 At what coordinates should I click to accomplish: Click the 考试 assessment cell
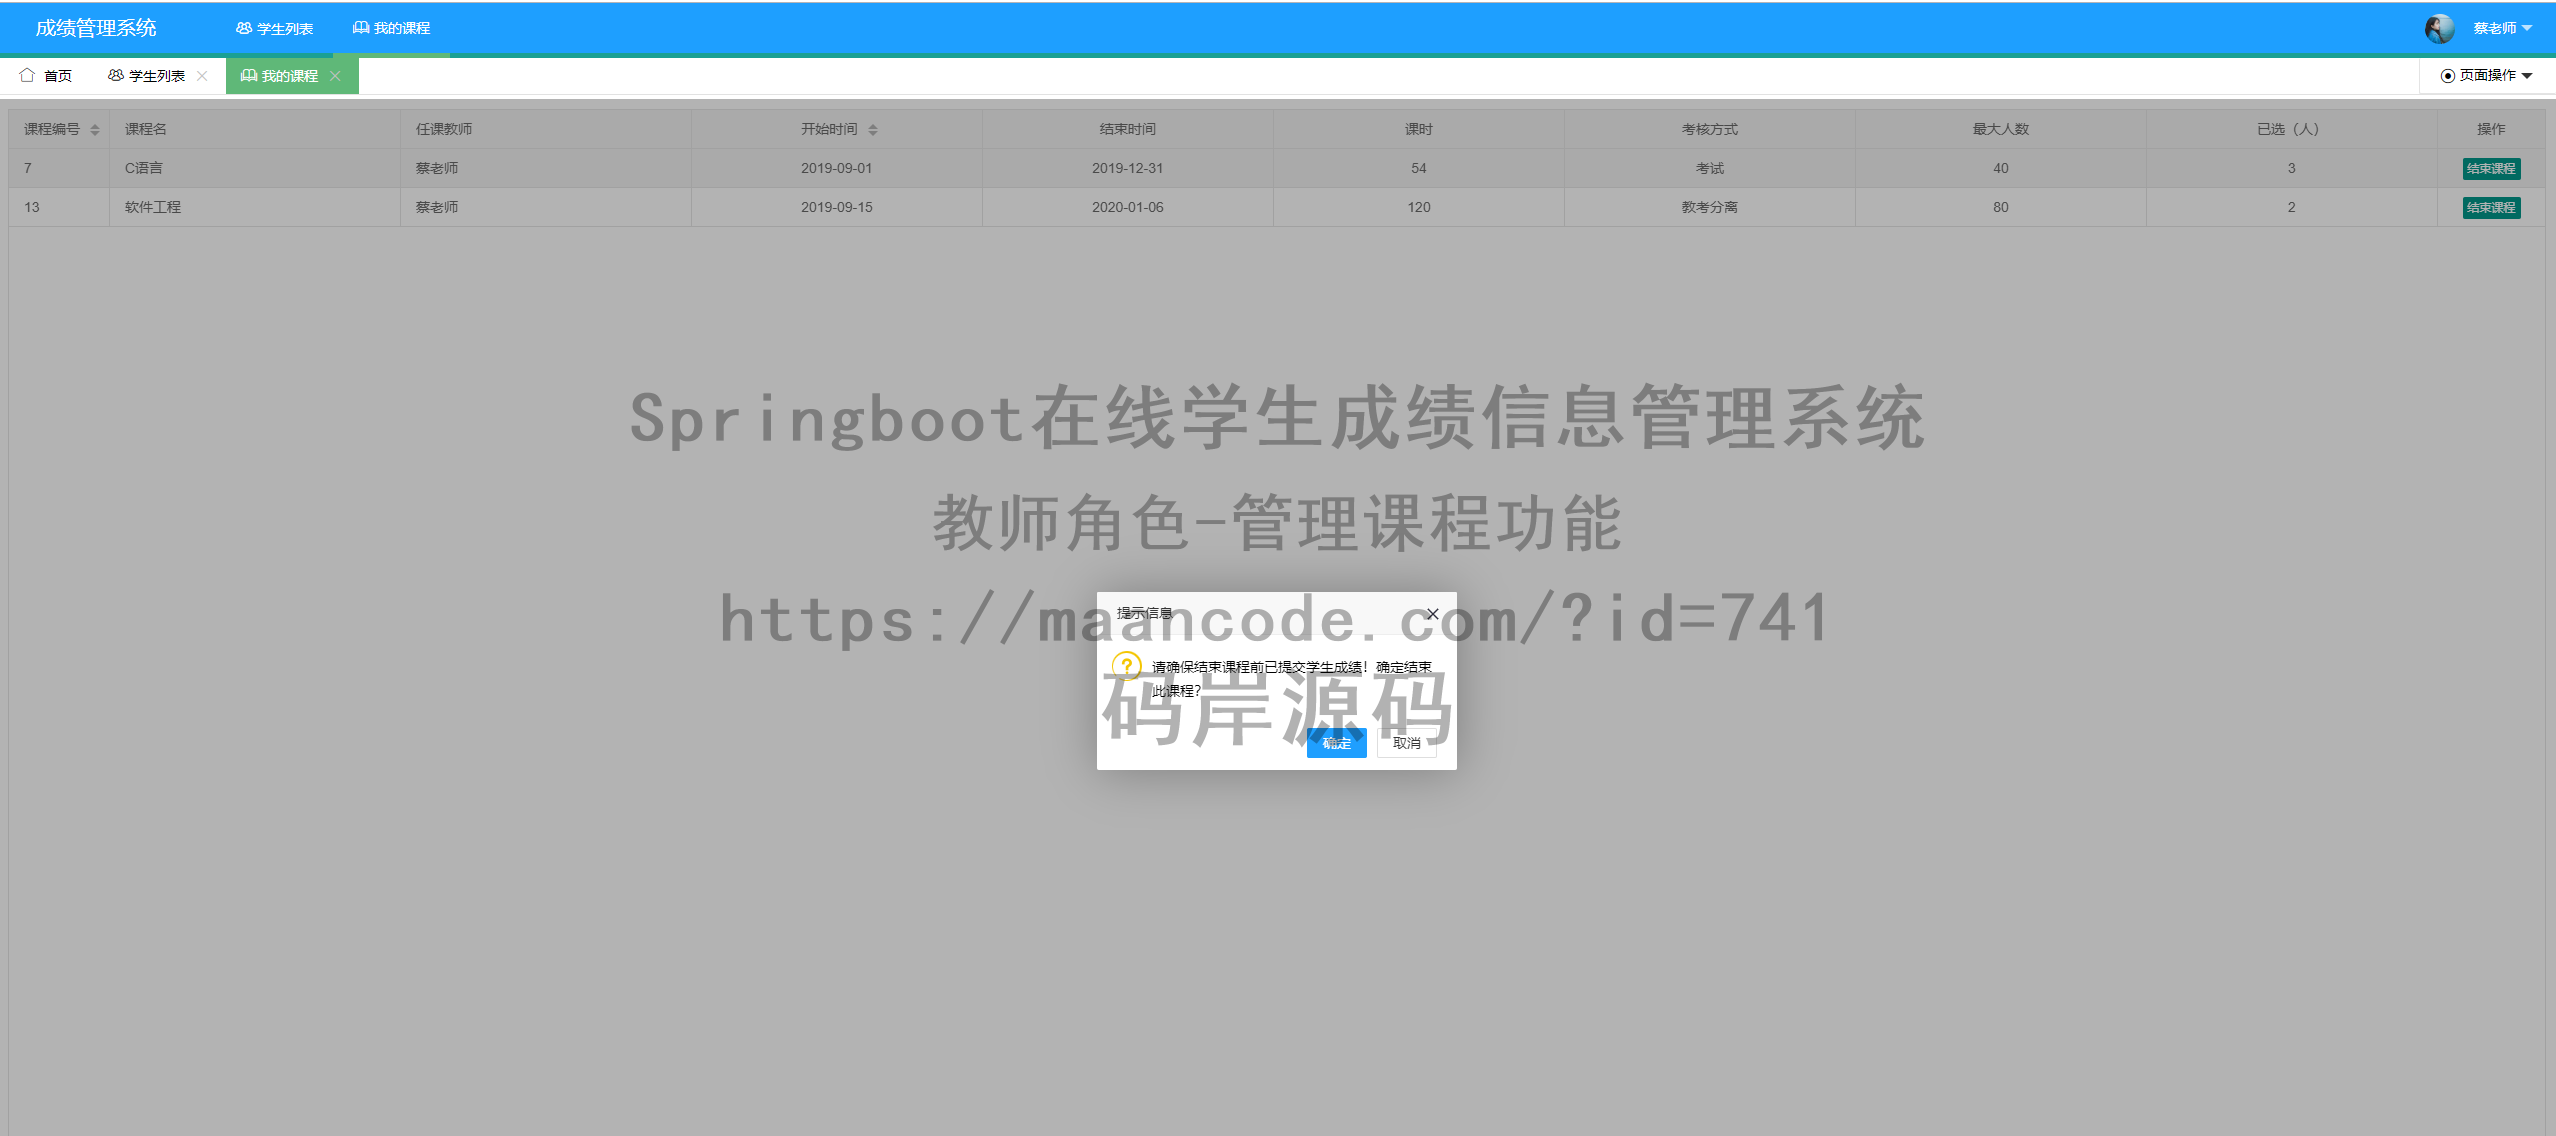1709,168
